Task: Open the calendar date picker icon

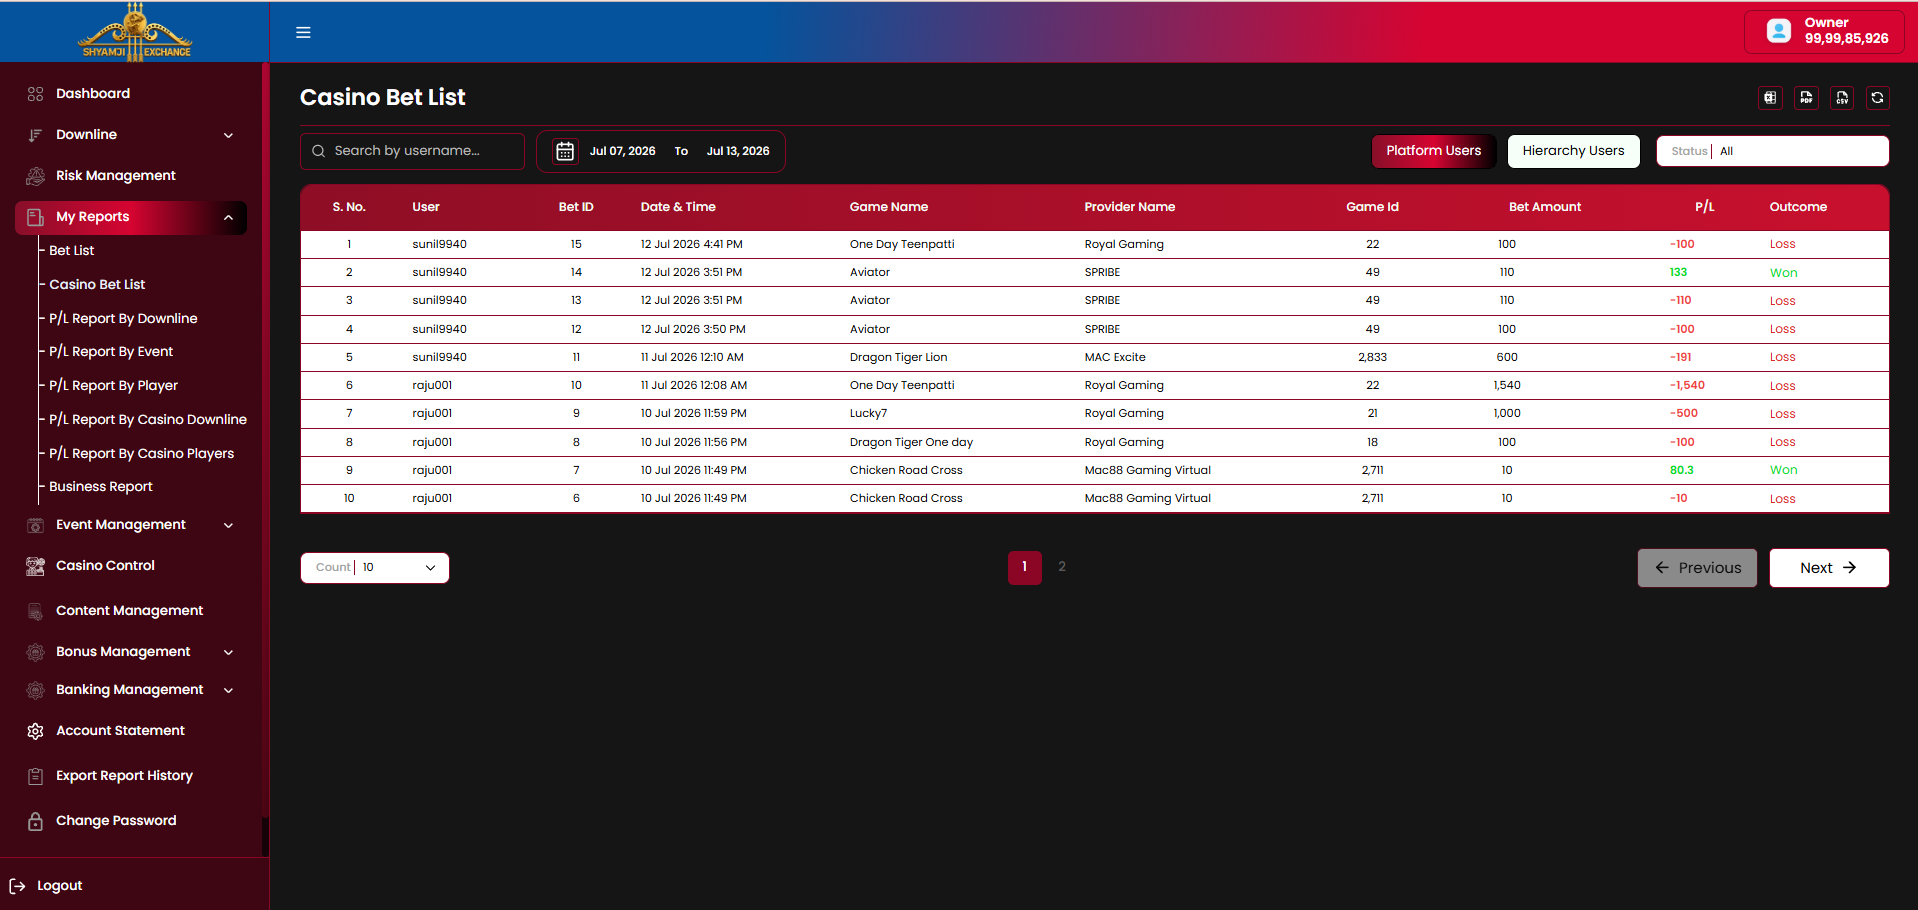Action: [x=565, y=151]
